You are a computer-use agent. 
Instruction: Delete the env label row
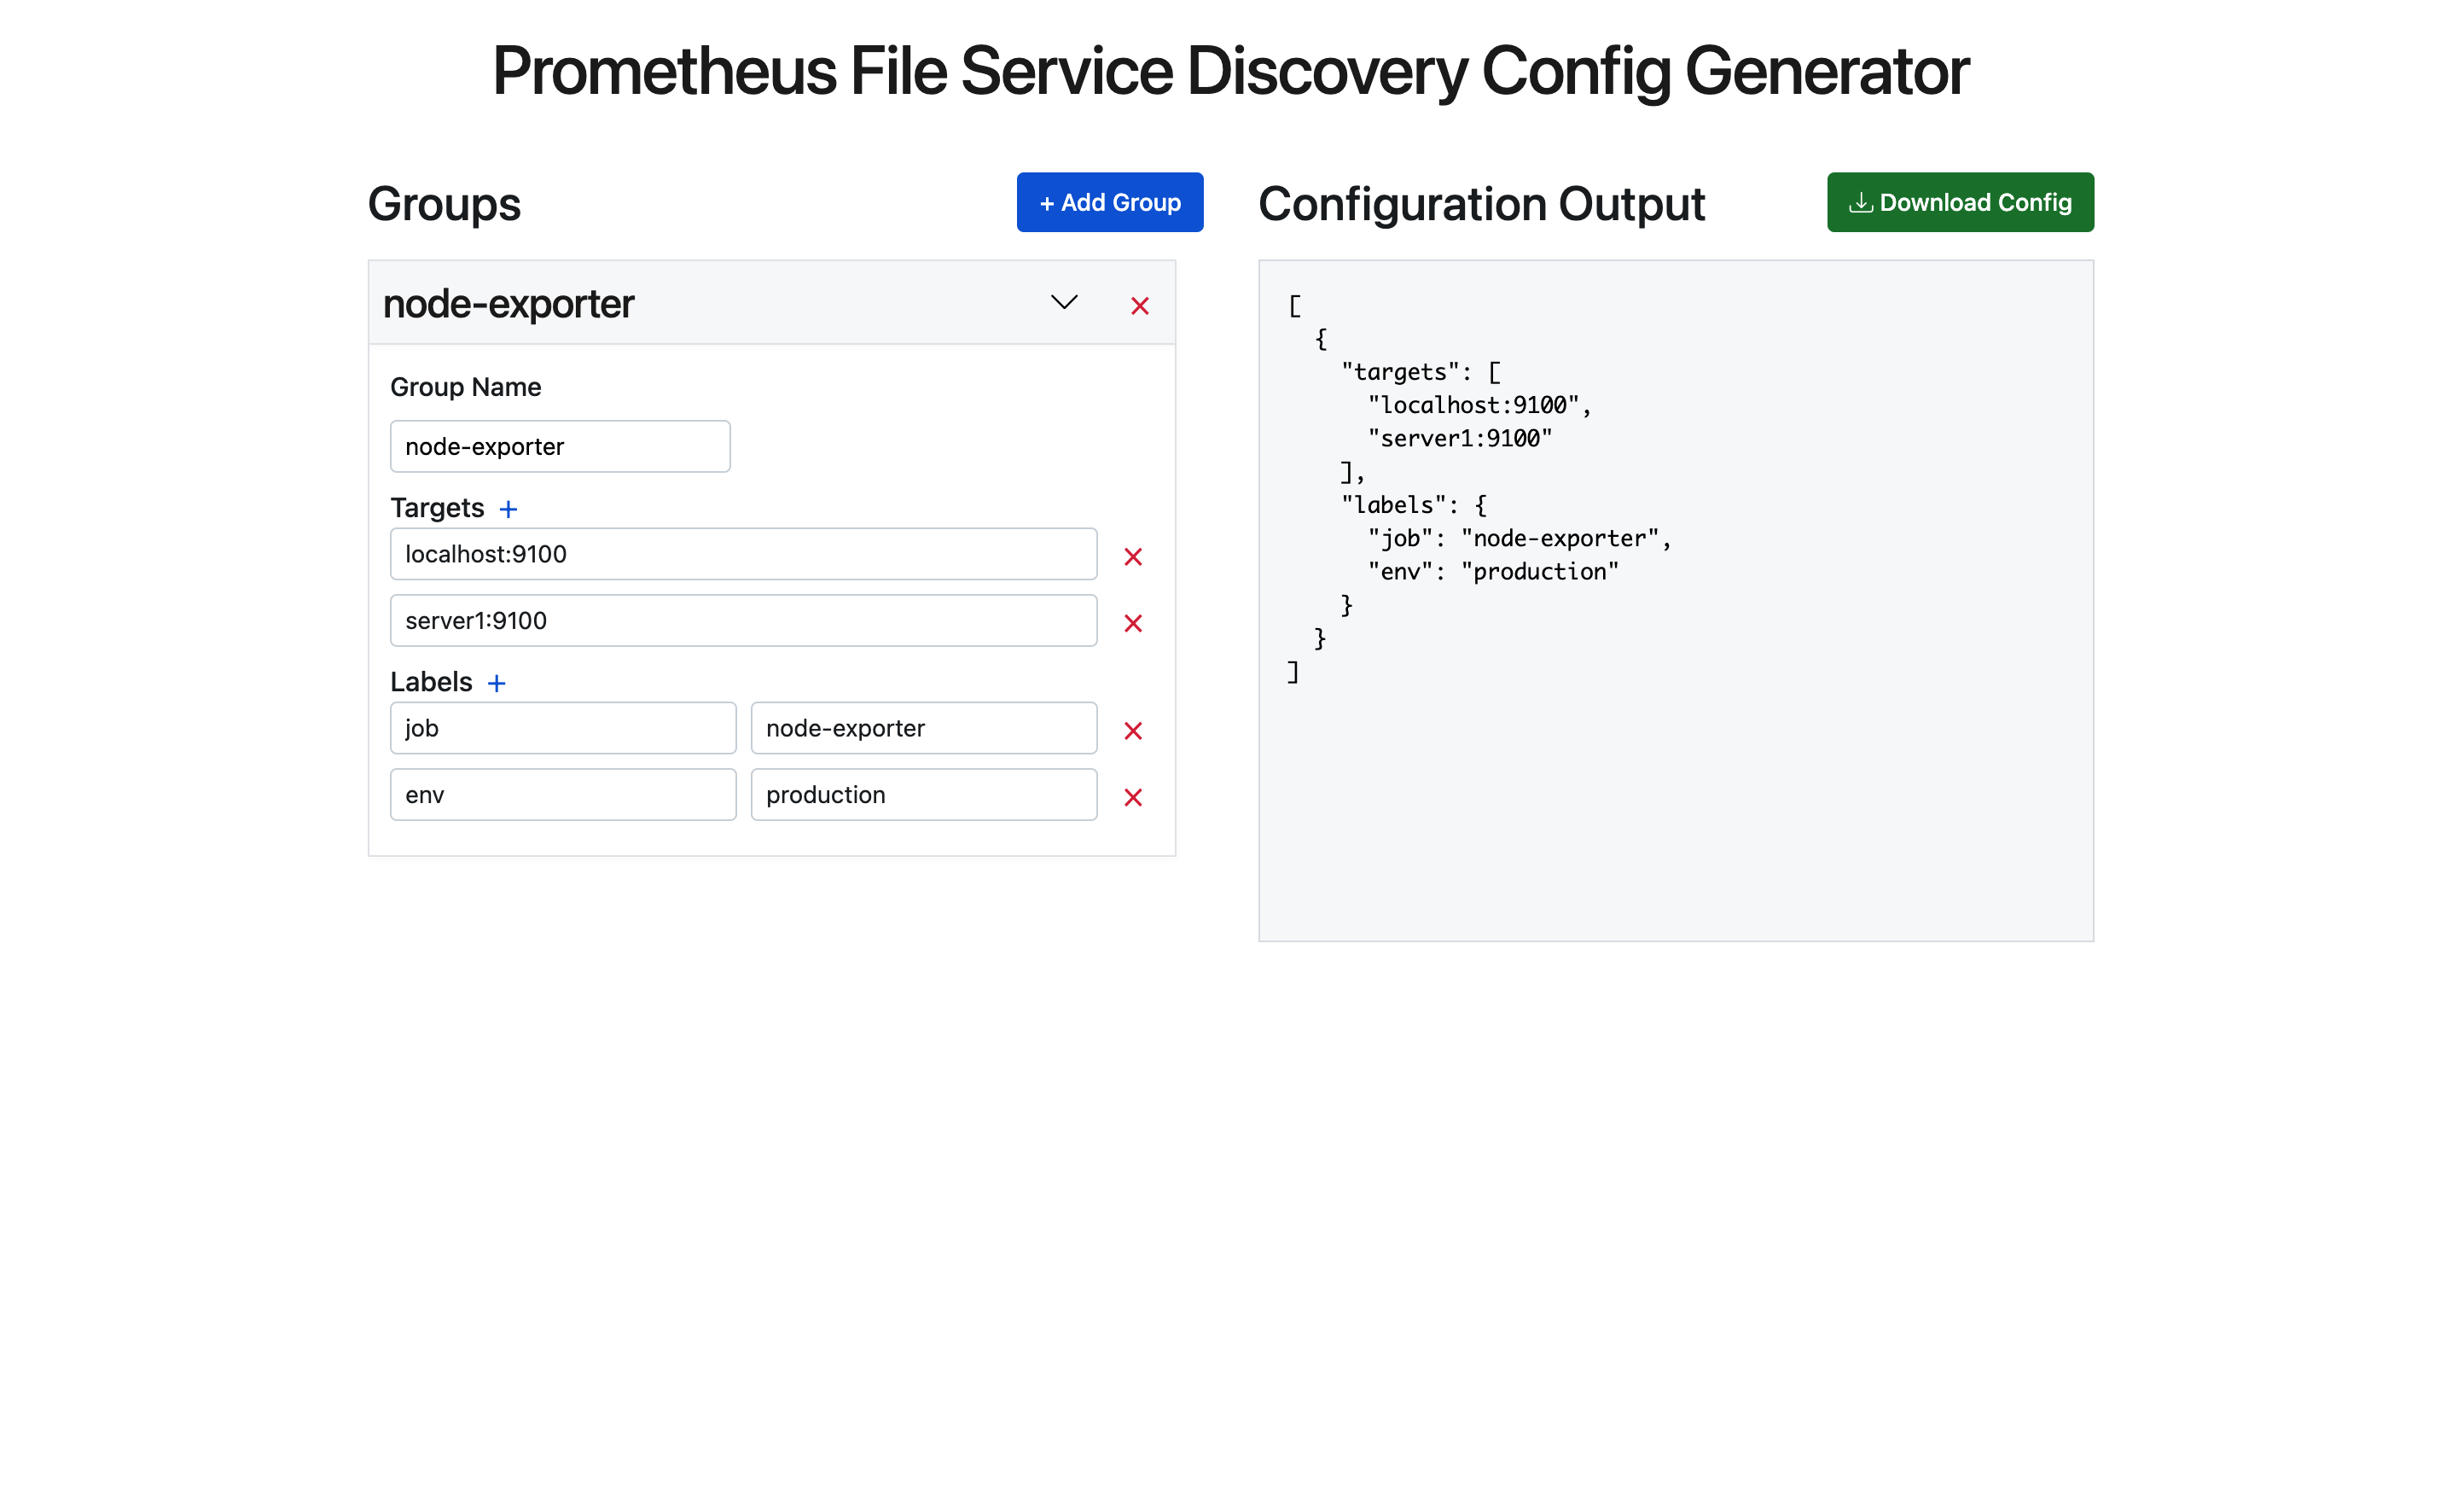coord(1132,798)
